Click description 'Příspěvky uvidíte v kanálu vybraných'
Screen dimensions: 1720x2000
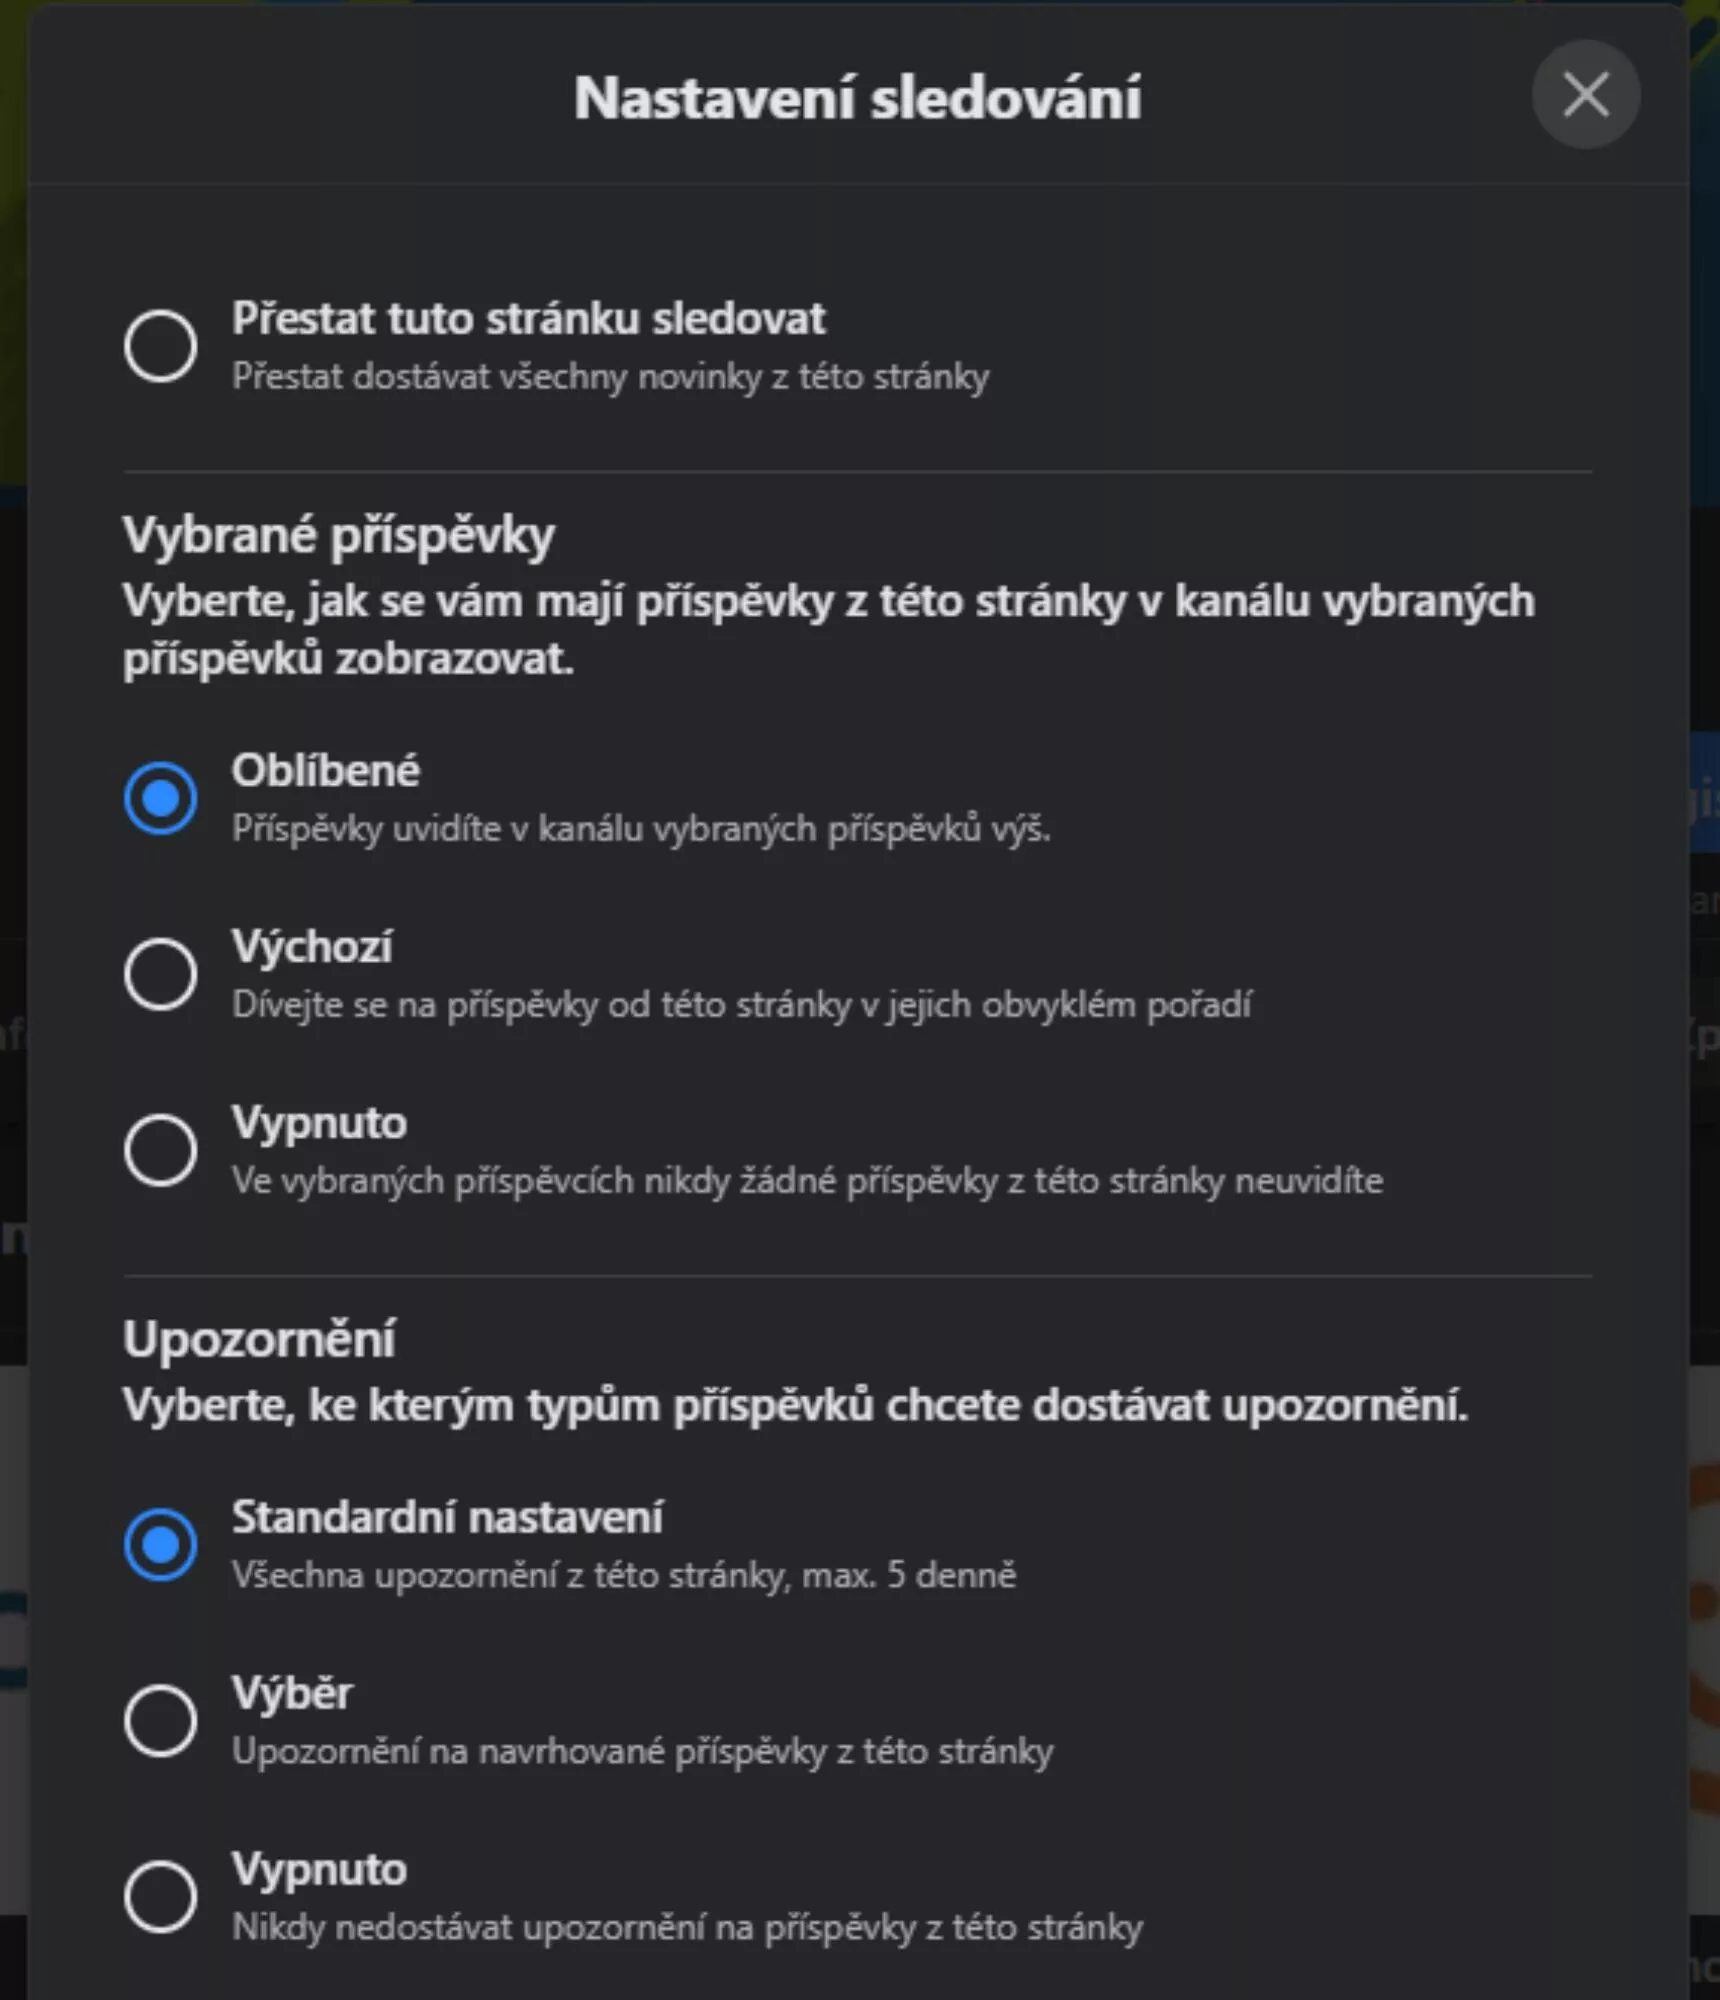point(641,829)
